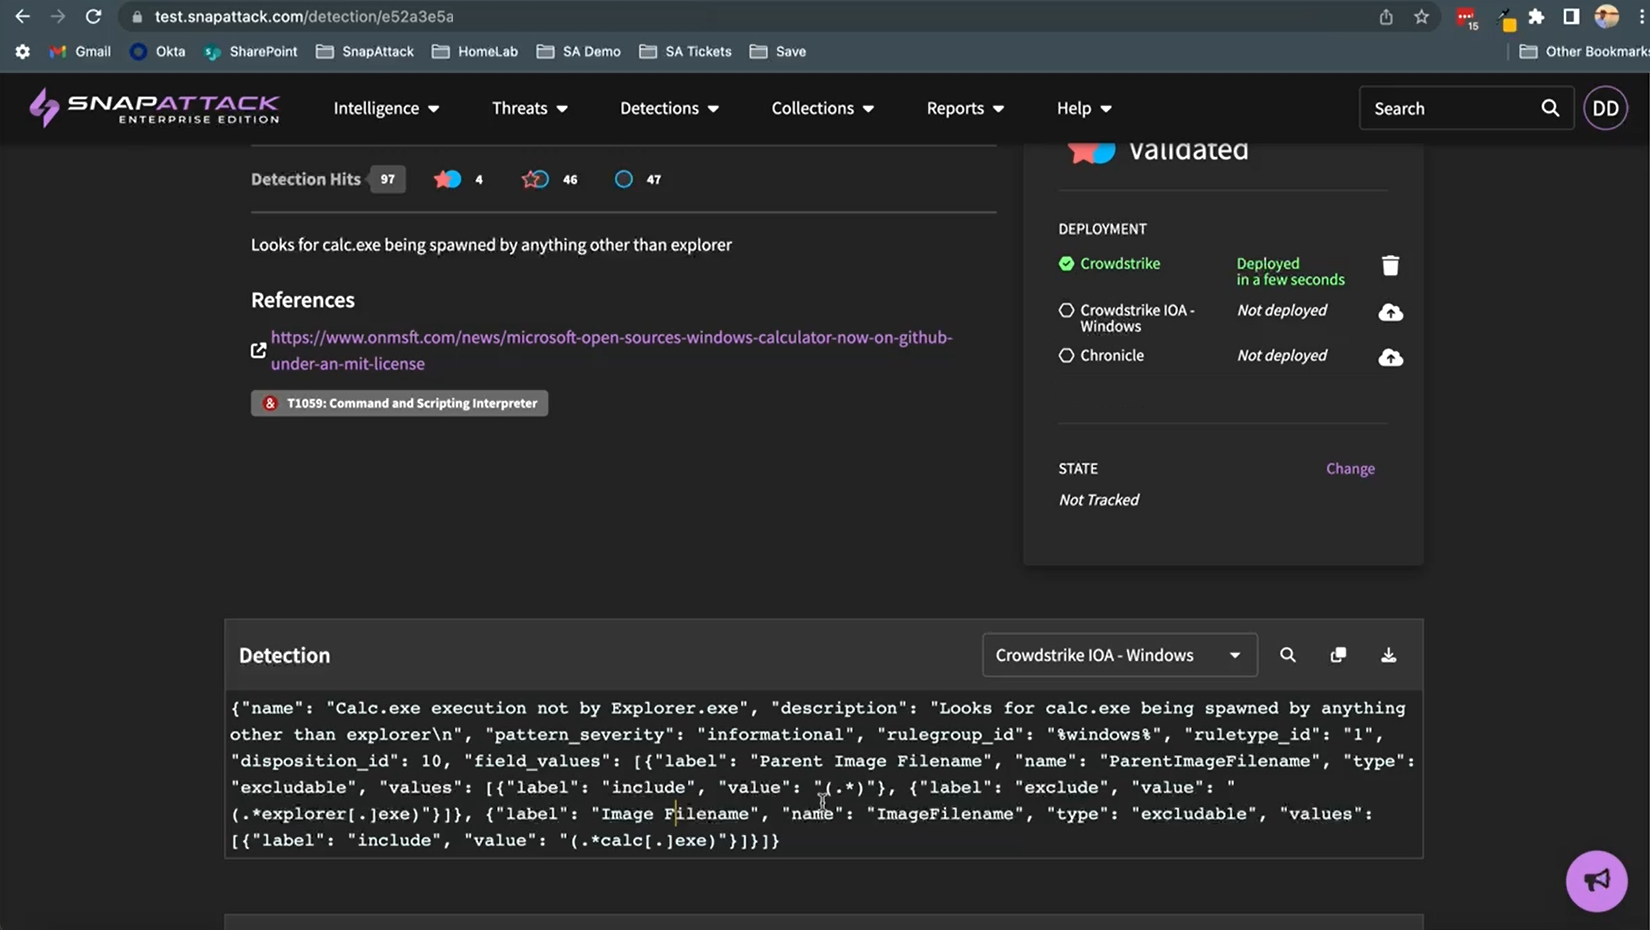The width and height of the screenshot is (1650, 930).
Task: Expand the Intelligence navigation menu
Action: click(x=386, y=108)
